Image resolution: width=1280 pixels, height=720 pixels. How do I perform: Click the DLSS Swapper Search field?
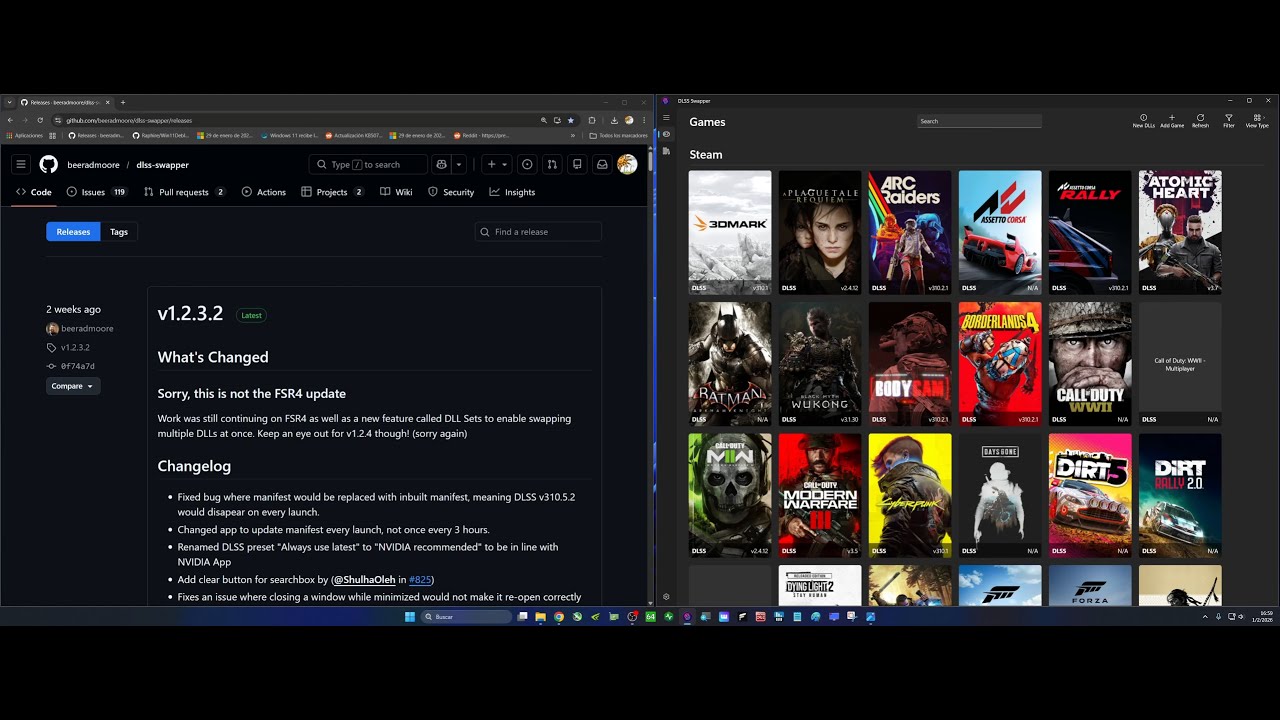pos(979,121)
